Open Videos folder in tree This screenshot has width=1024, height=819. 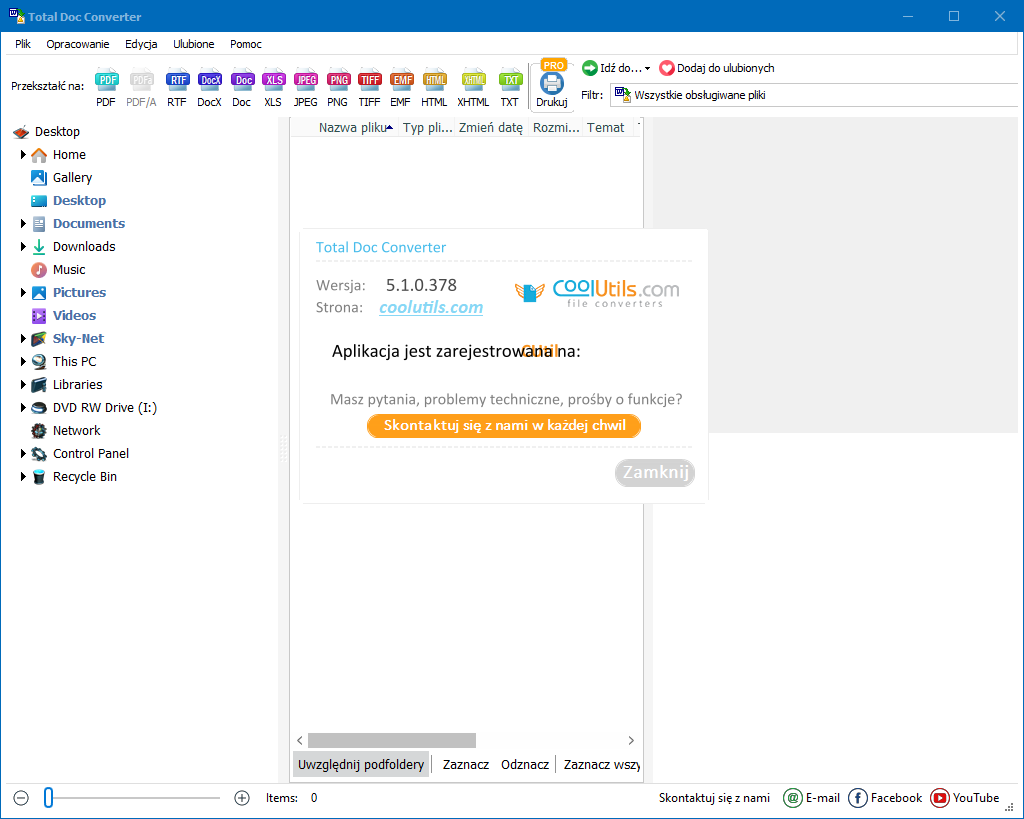pyautogui.click(x=74, y=315)
